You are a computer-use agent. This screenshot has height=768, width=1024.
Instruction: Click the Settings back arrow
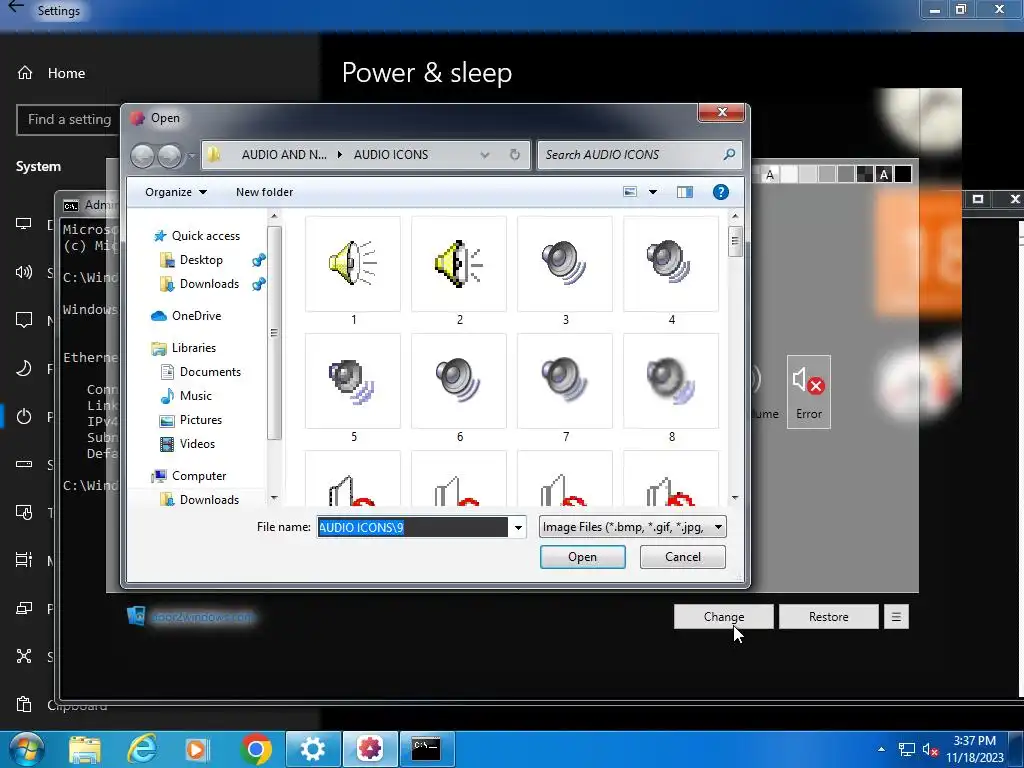pos(16,8)
